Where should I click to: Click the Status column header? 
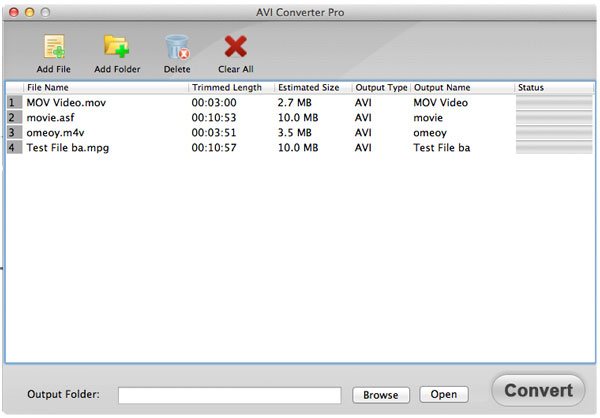coord(554,88)
